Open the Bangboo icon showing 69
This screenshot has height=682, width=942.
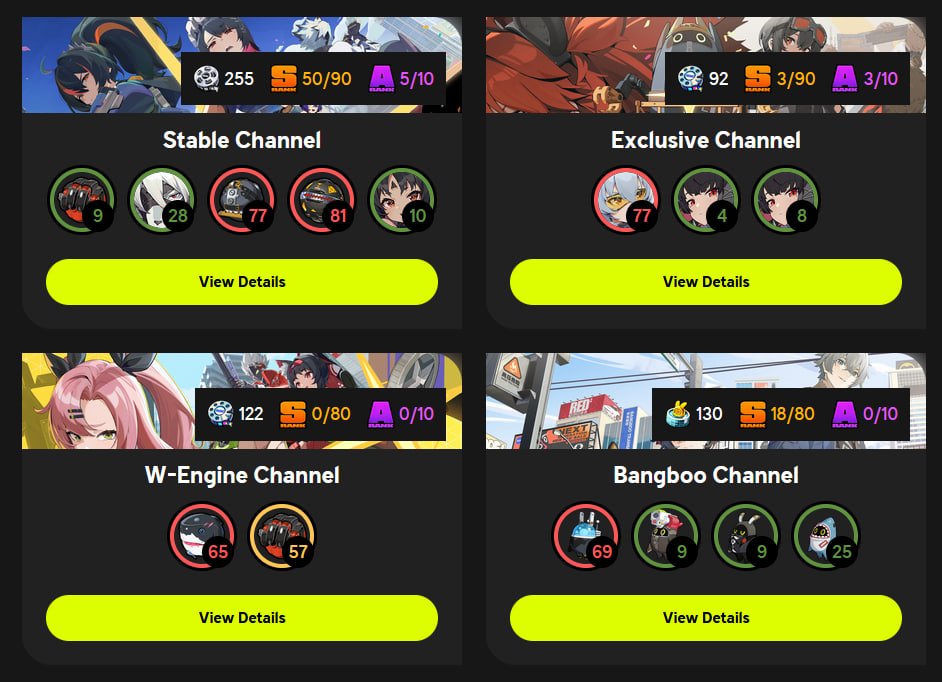[586, 535]
